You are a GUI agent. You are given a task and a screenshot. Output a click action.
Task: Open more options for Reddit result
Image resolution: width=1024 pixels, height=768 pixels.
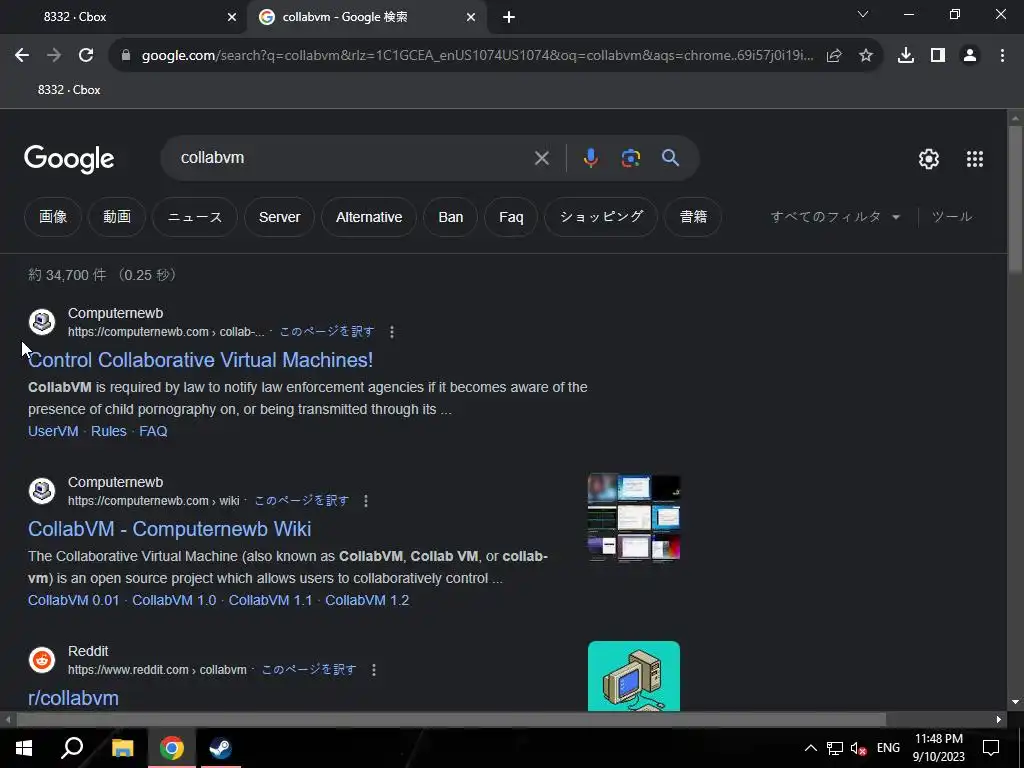374,670
